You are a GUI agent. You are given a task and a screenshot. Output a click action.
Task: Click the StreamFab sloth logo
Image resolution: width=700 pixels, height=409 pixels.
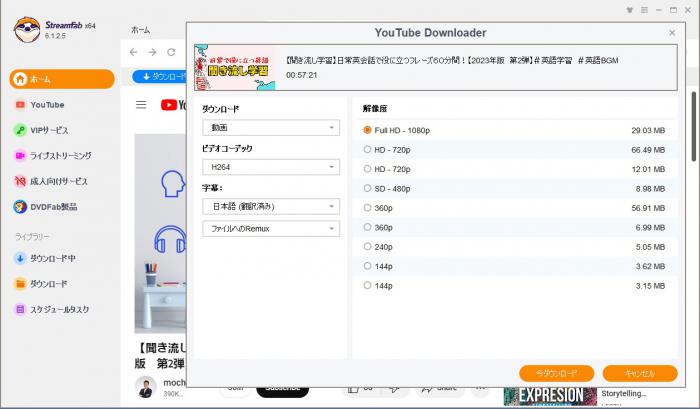27,30
